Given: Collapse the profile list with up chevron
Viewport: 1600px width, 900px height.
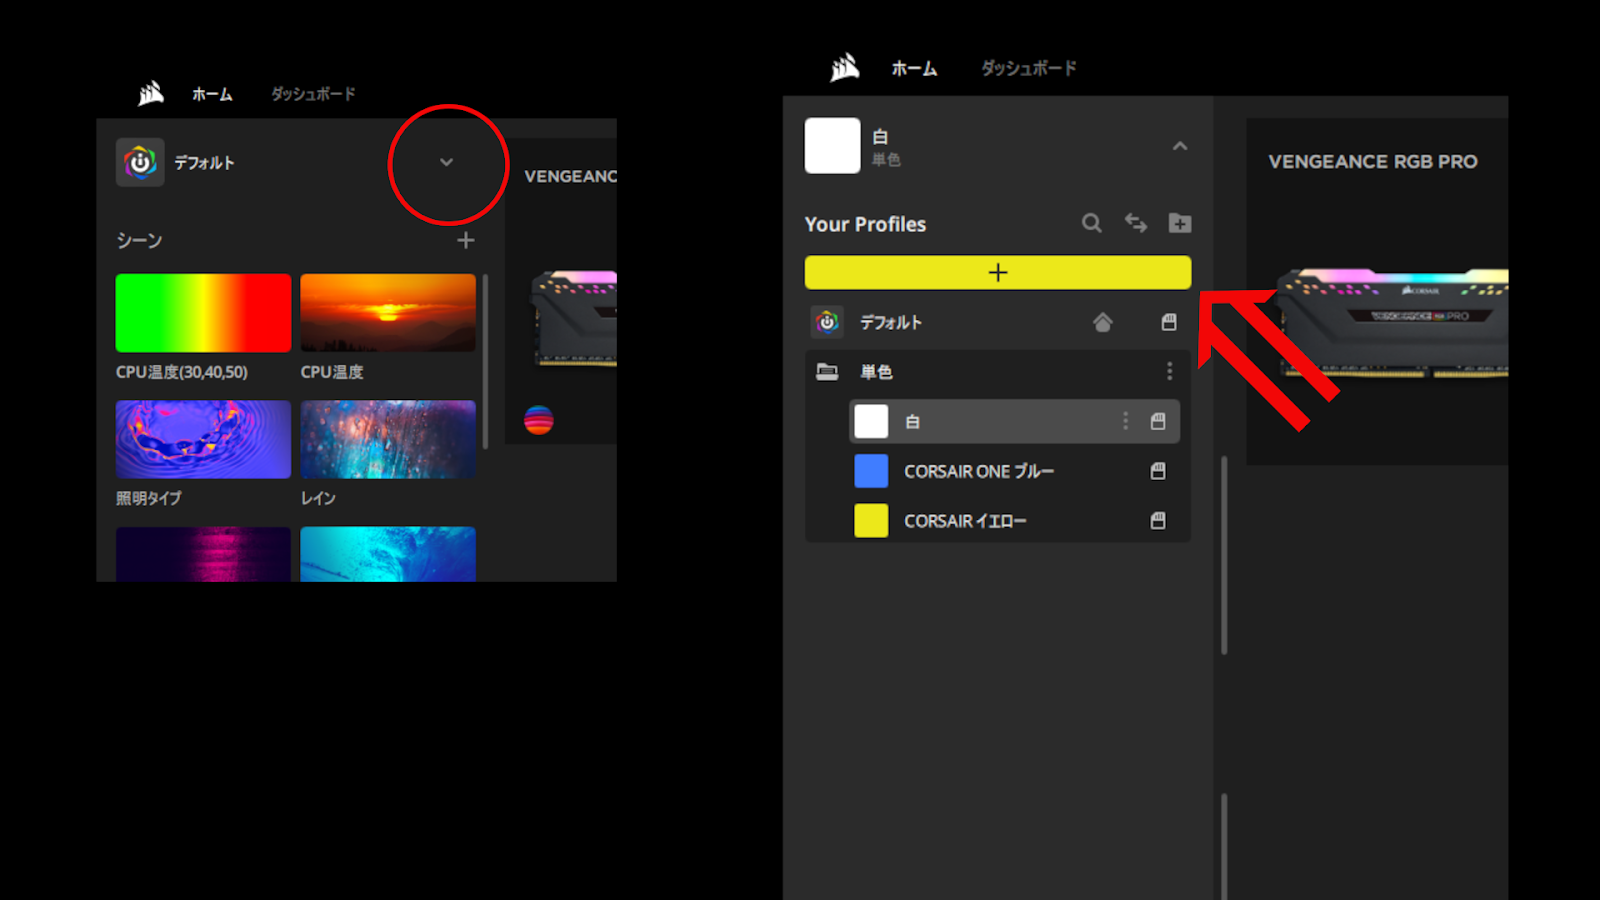Looking at the screenshot, I should 1180,146.
